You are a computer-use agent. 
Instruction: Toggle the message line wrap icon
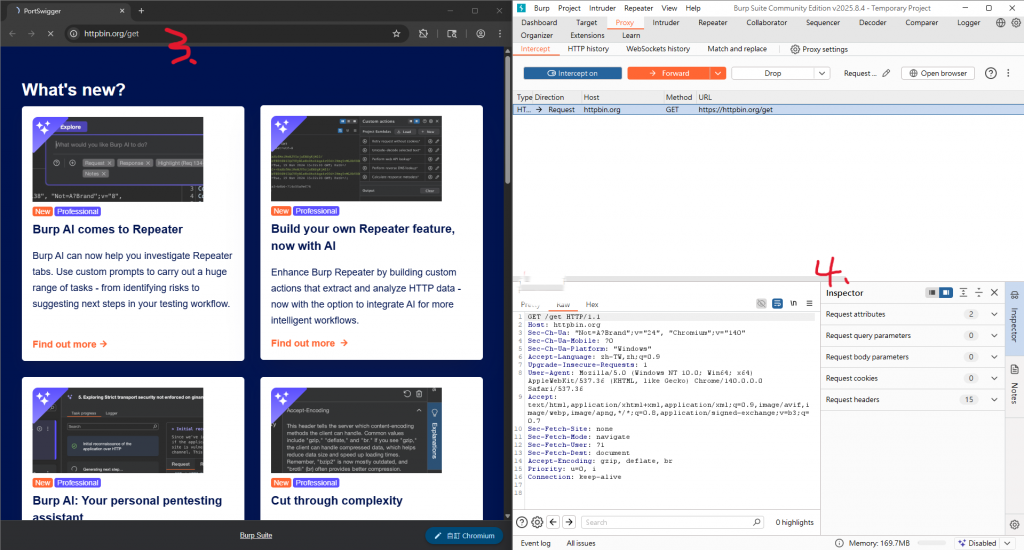(777, 304)
